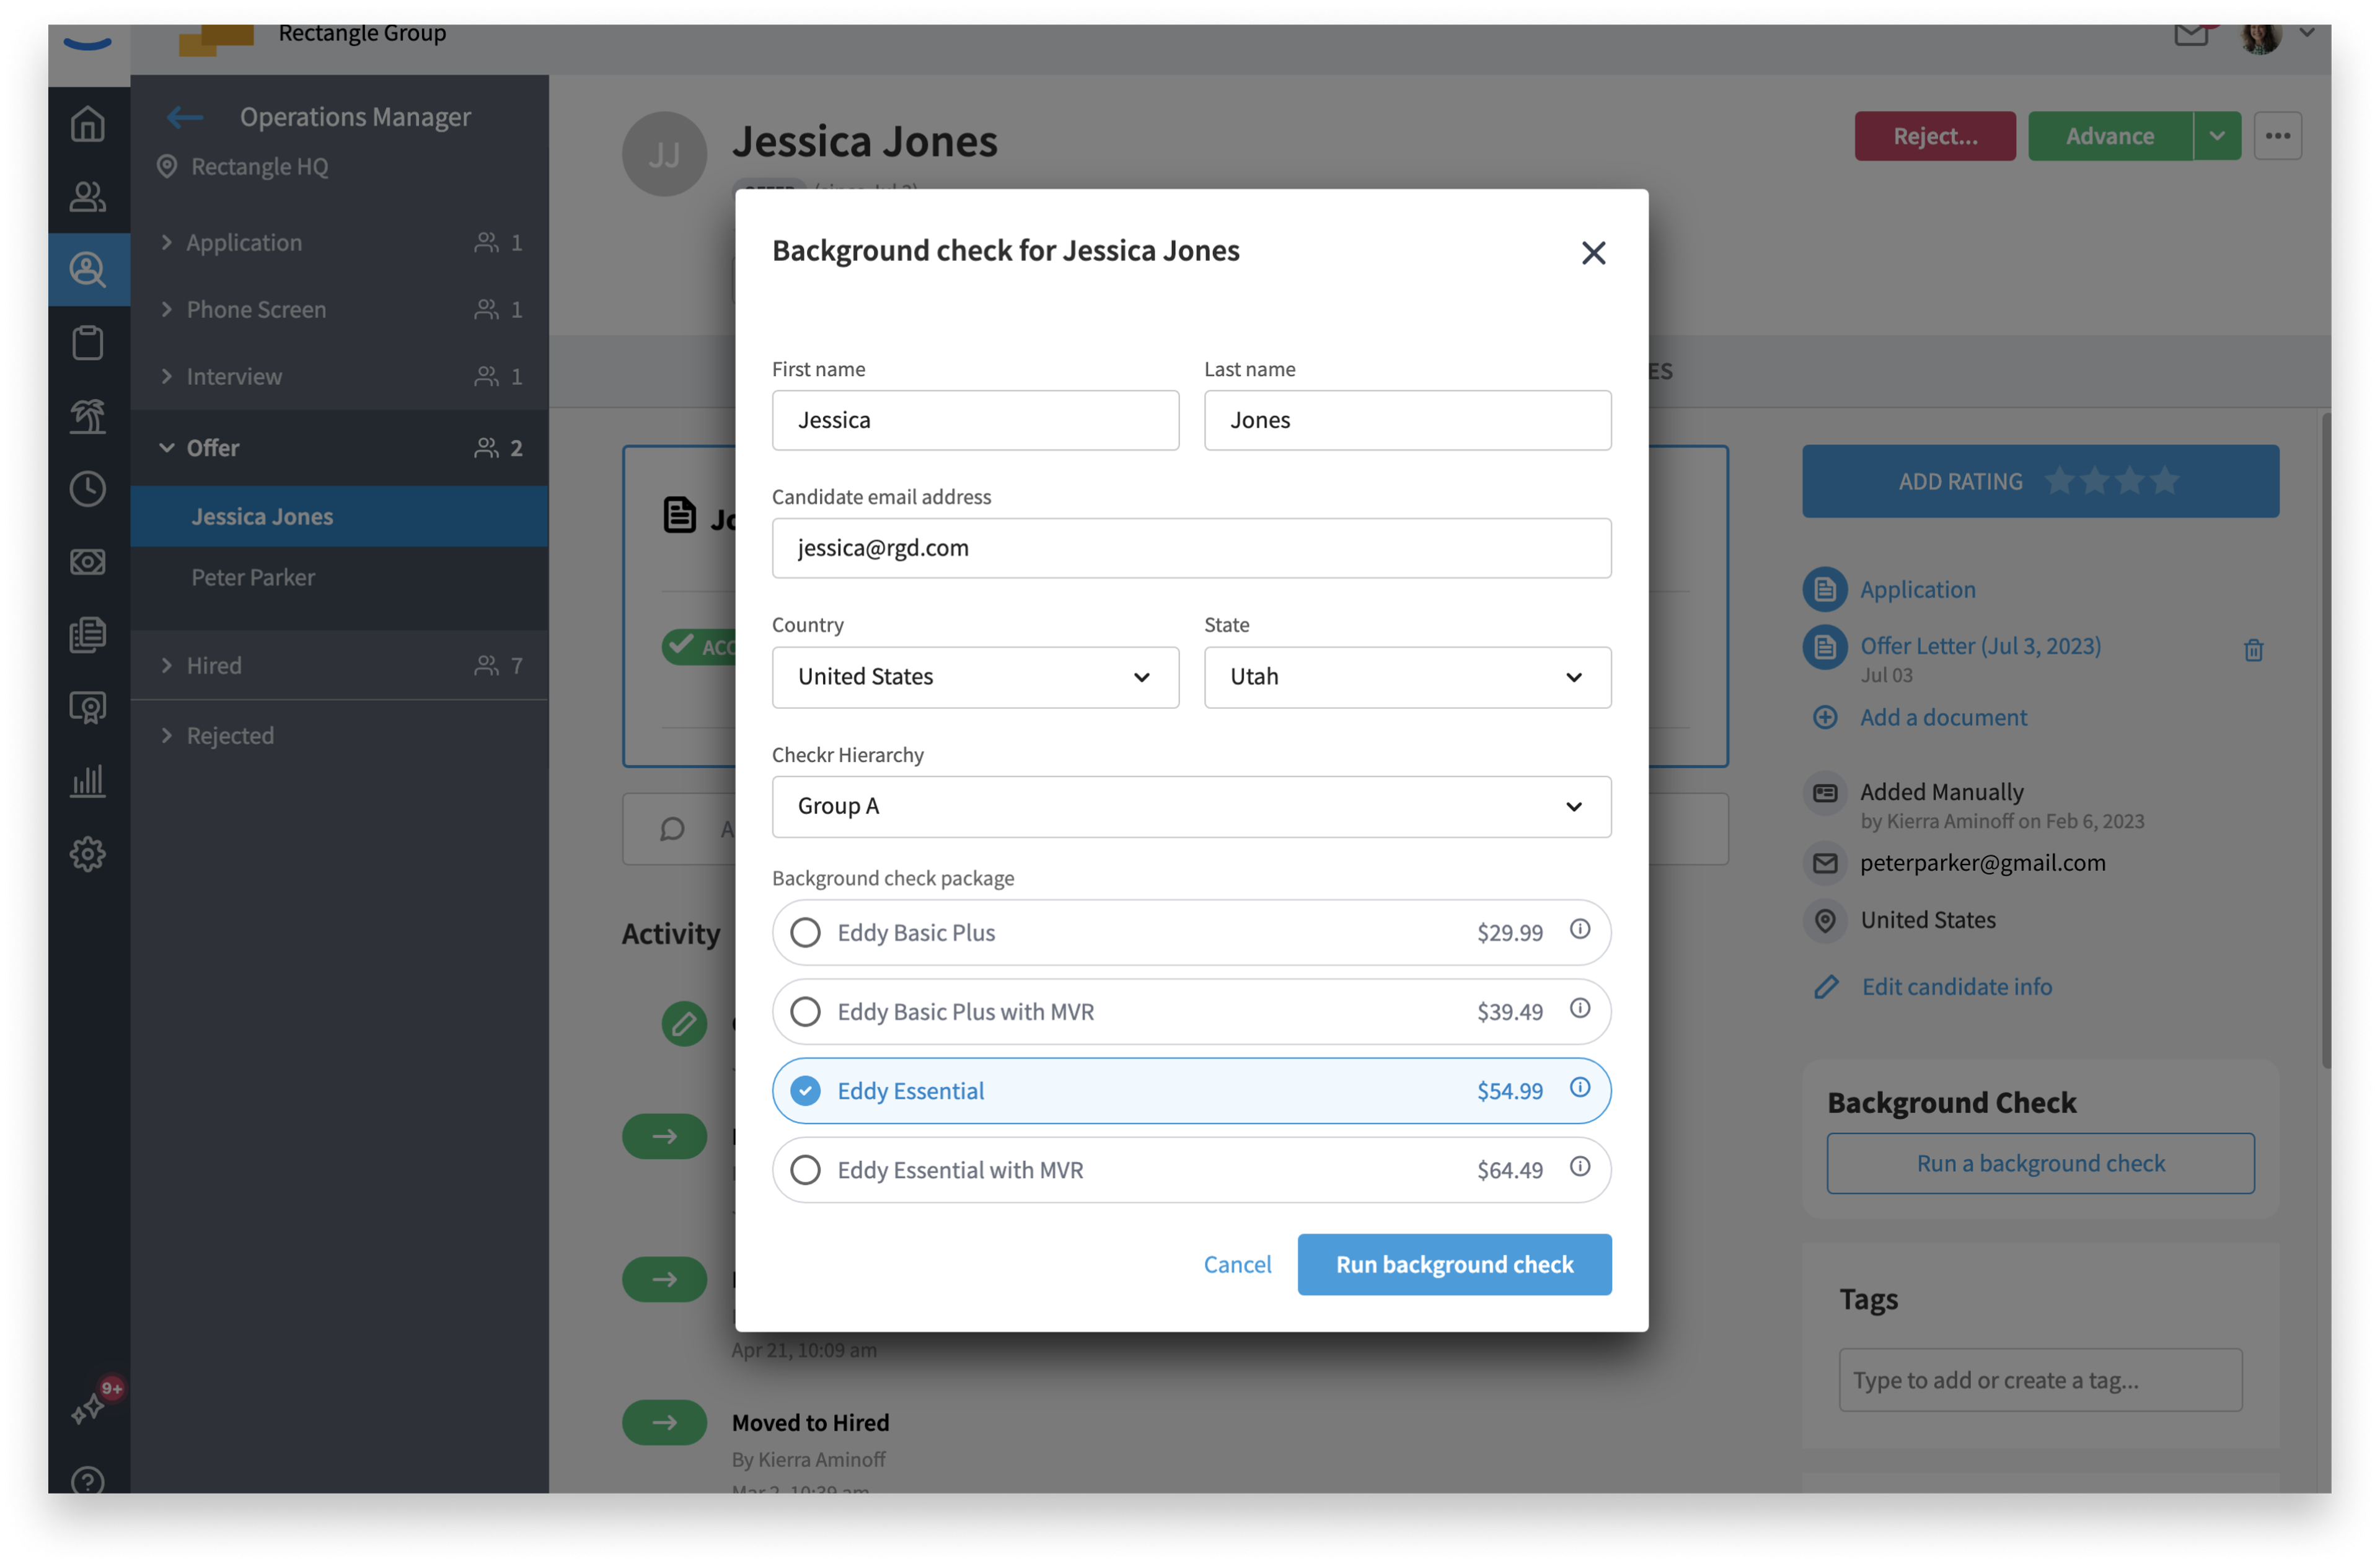Show info for Eddy Essential package
Viewport: 2380px width, 1566px height.
click(1580, 1087)
